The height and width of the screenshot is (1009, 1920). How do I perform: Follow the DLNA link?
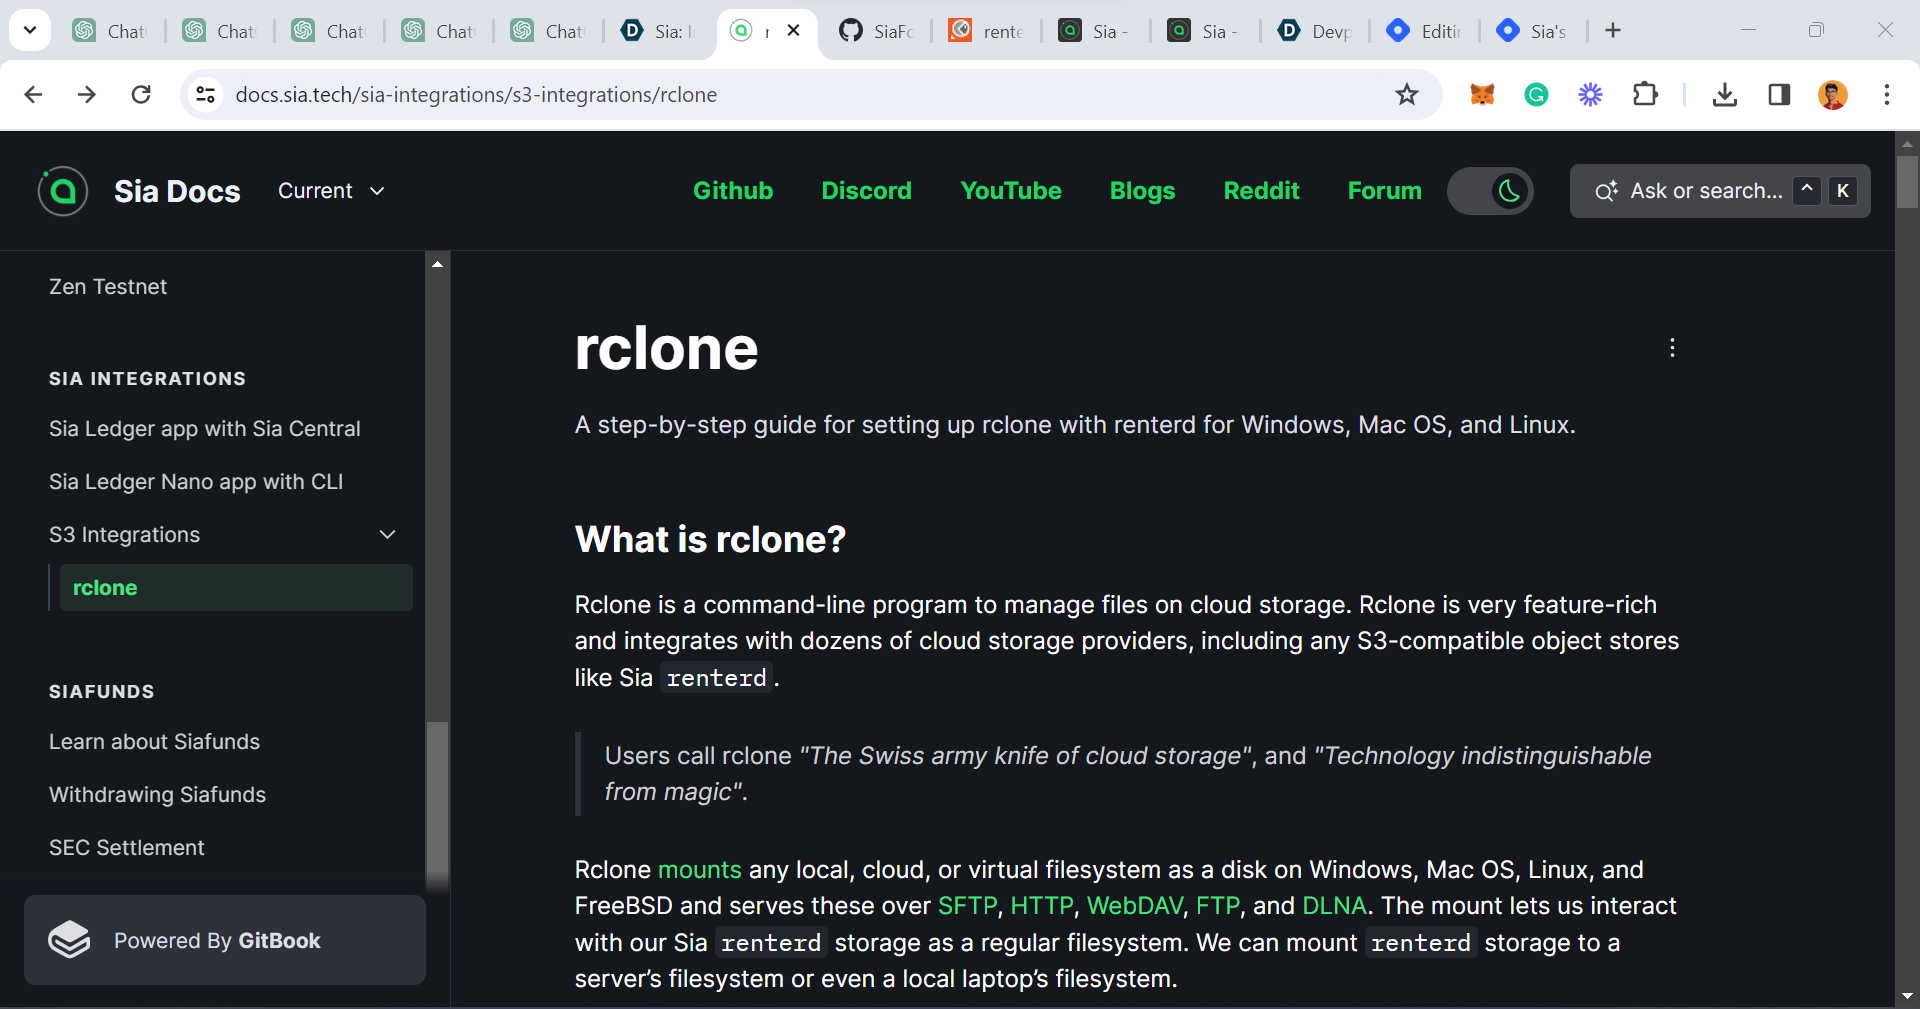pyautogui.click(x=1334, y=906)
